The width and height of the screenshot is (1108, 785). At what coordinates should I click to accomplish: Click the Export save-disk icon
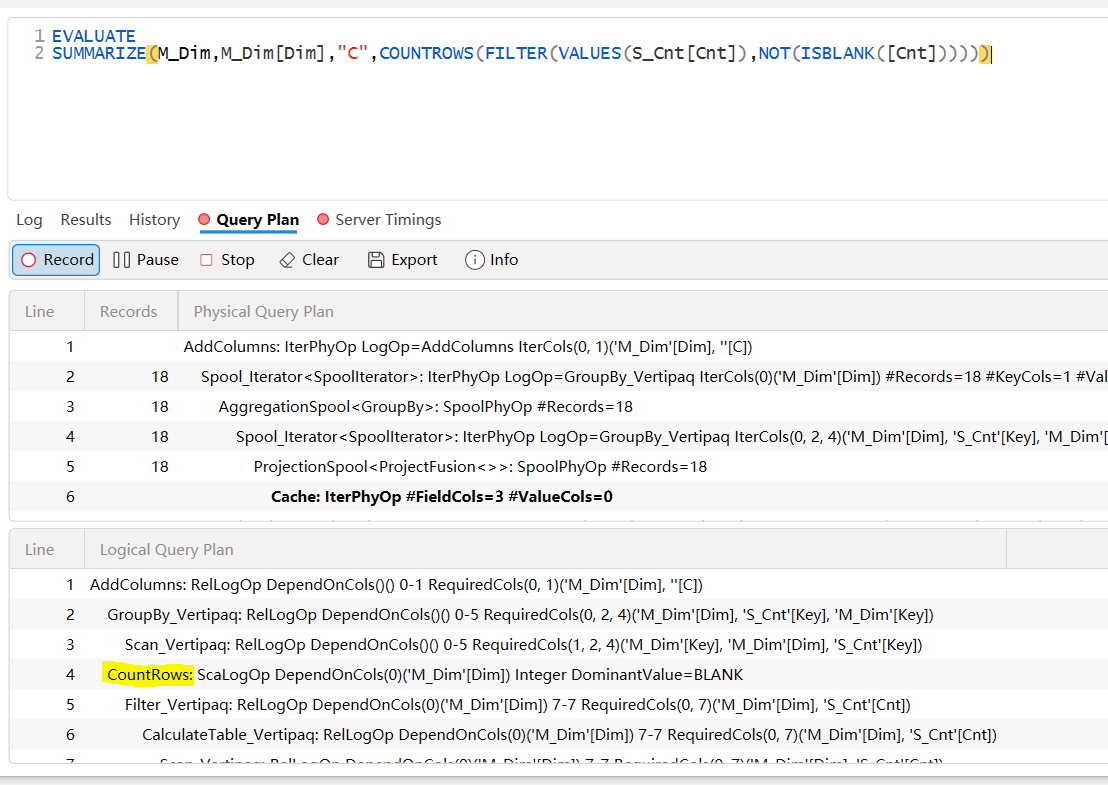[376, 260]
